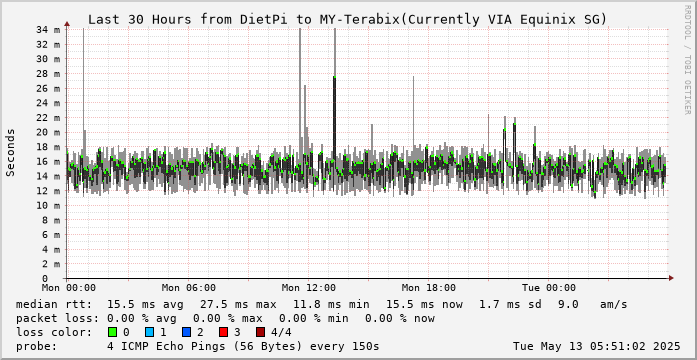Click the packet loss 0.00 % avg value
The height and width of the screenshot is (360, 697).
click(142, 318)
